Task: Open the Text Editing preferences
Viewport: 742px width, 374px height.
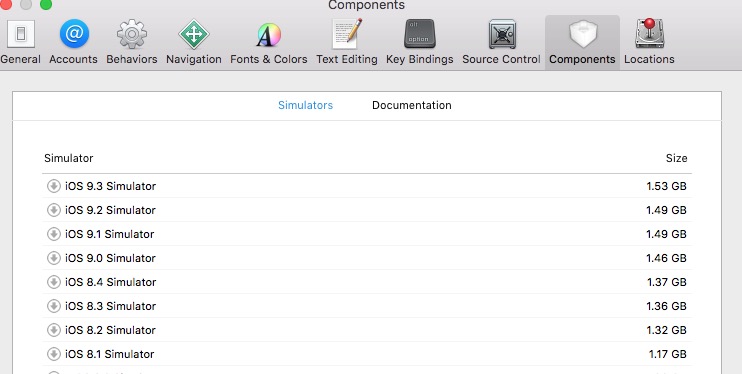Action: click(347, 43)
